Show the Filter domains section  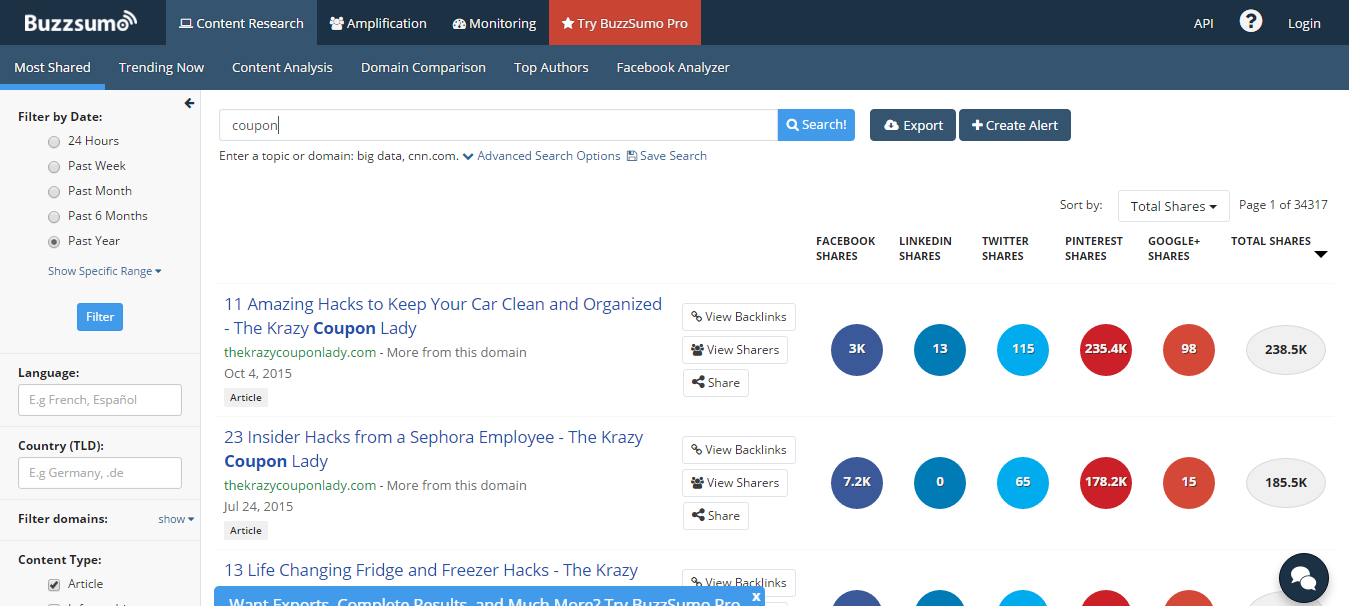tap(176, 519)
